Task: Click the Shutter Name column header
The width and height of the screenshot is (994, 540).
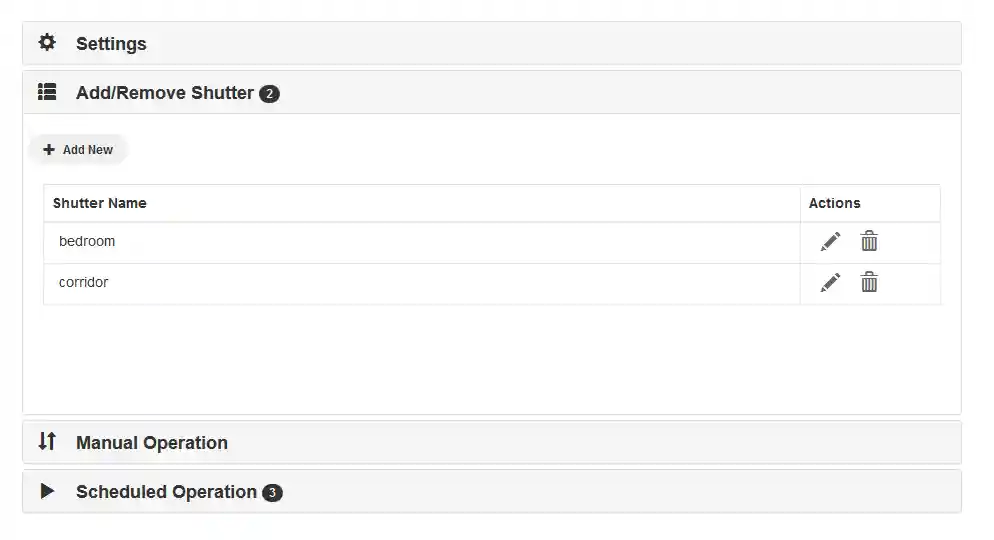Action: pyautogui.click(x=100, y=203)
